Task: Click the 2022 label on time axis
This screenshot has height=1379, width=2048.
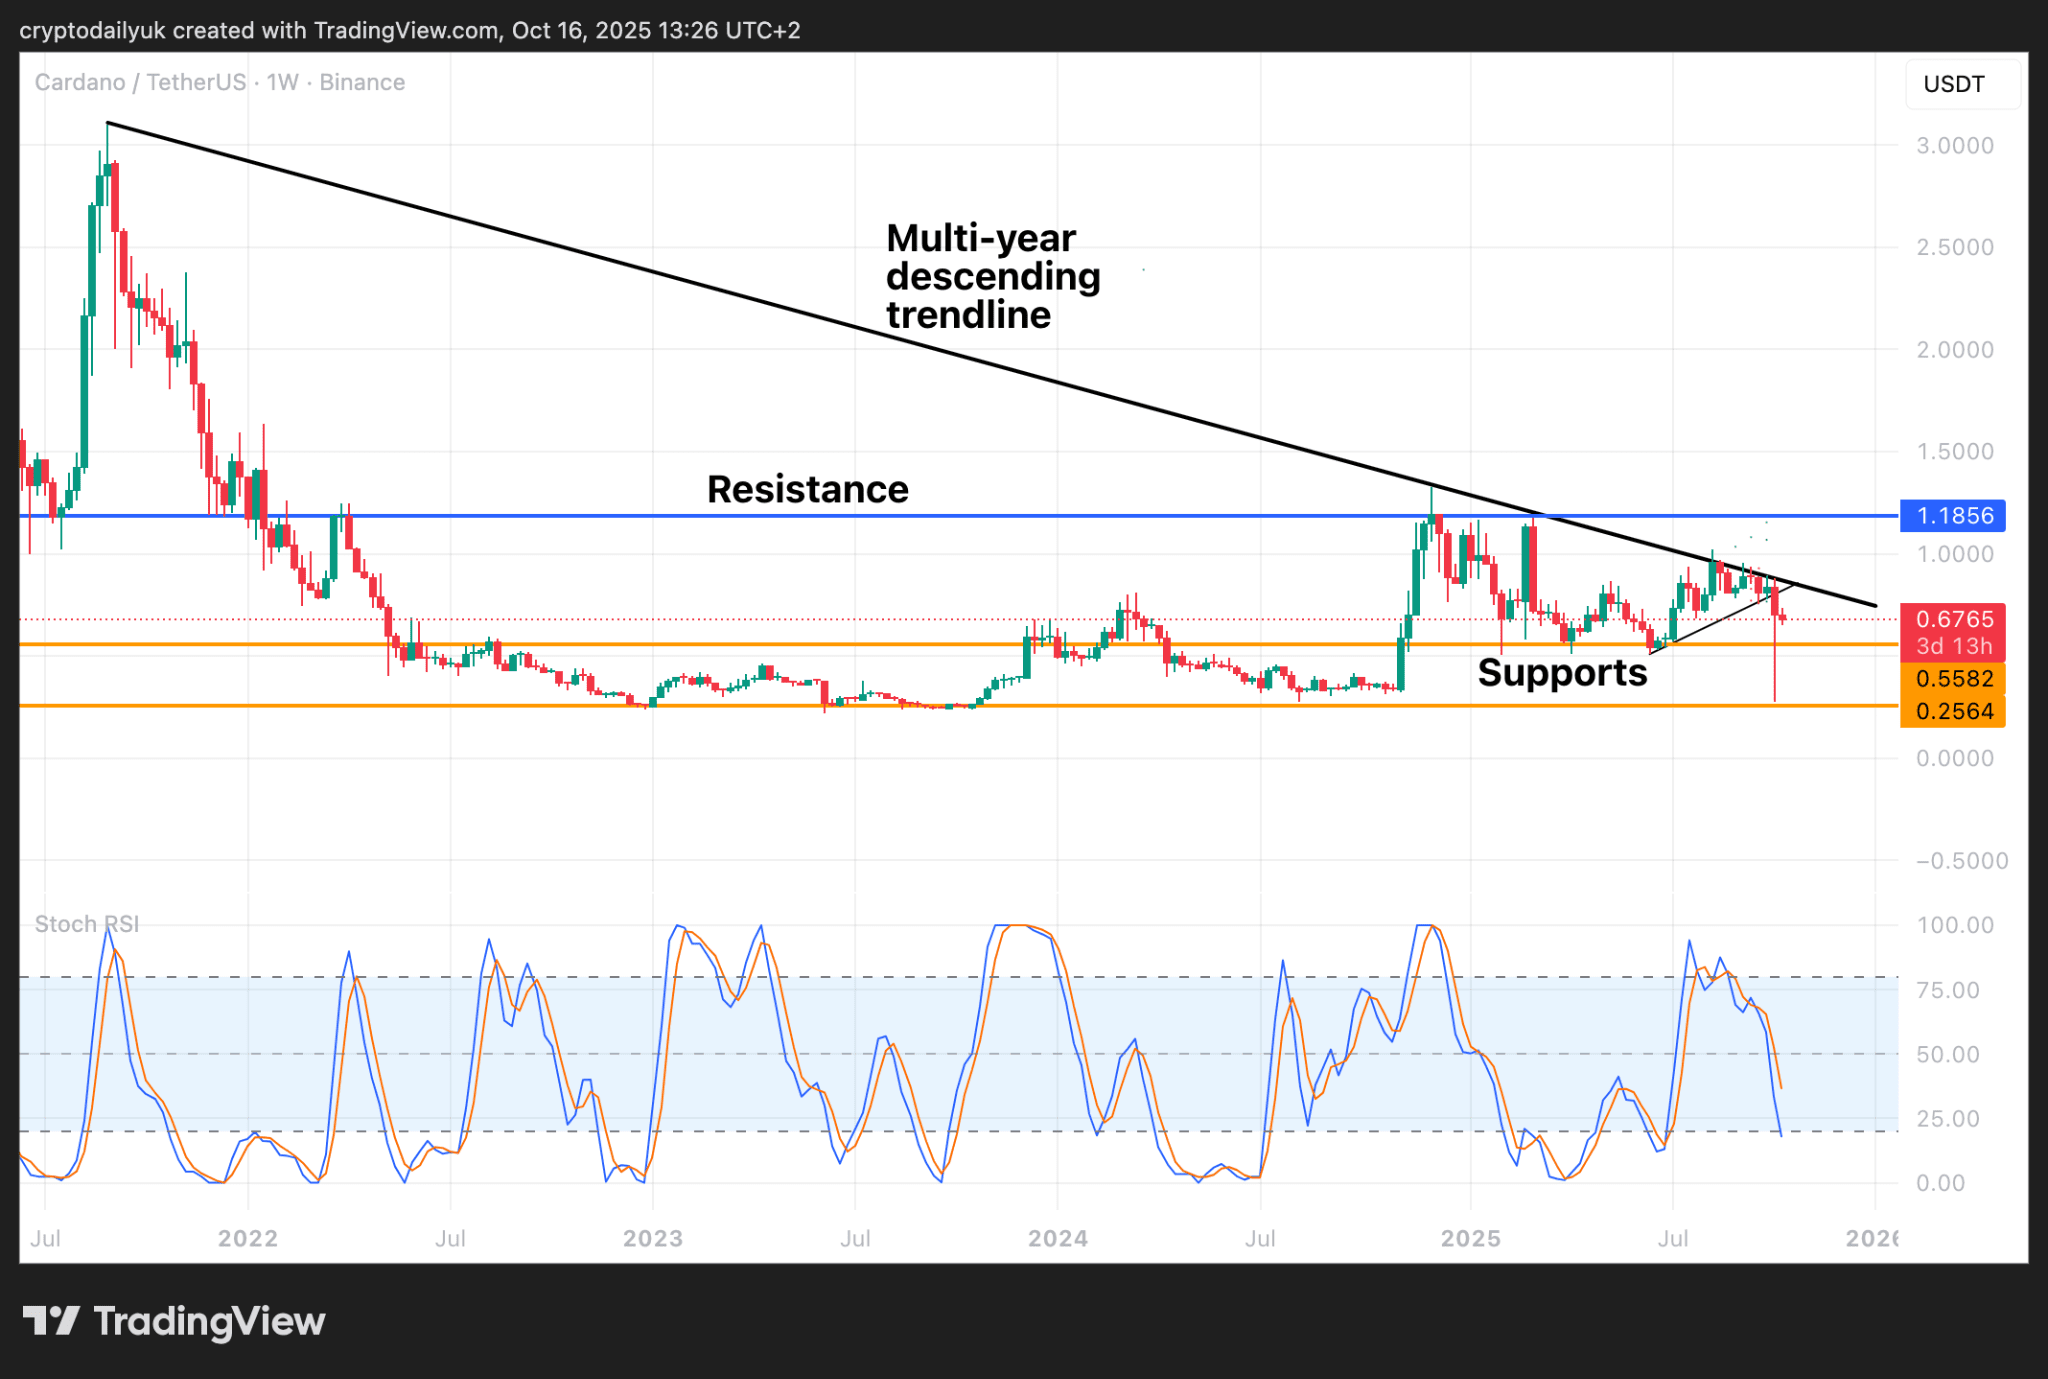Action: (248, 1239)
